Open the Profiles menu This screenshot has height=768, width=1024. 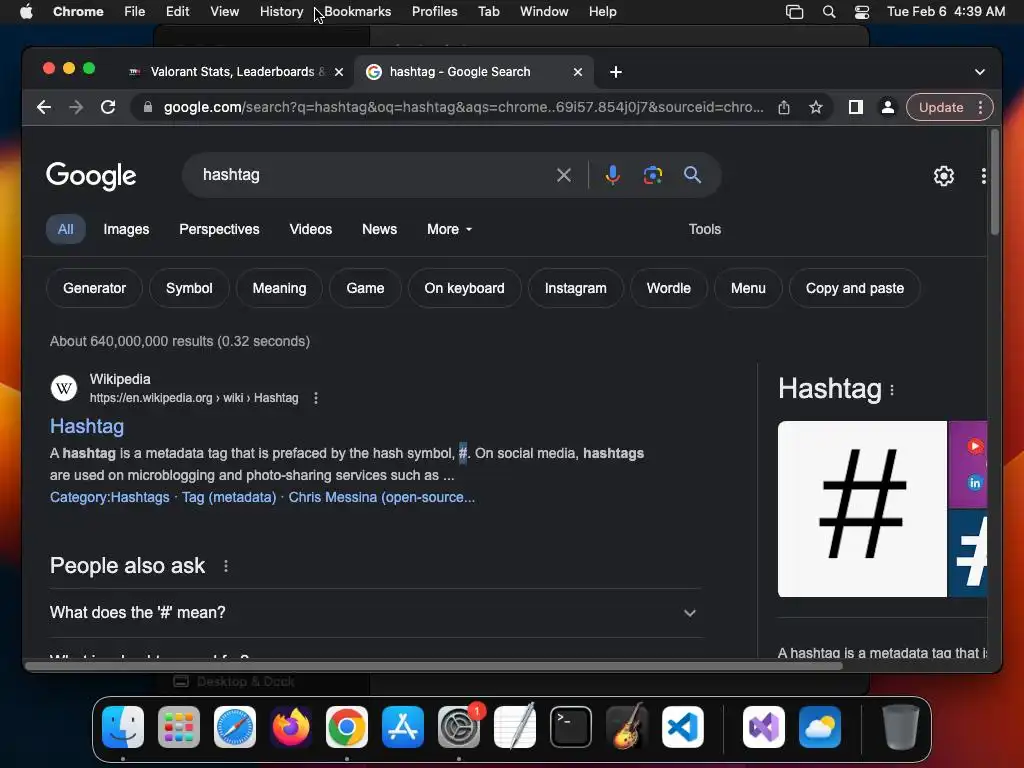[435, 12]
